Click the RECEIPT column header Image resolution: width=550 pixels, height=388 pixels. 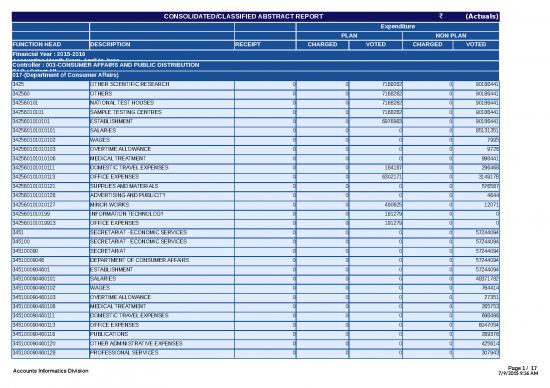[x=248, y=45]
